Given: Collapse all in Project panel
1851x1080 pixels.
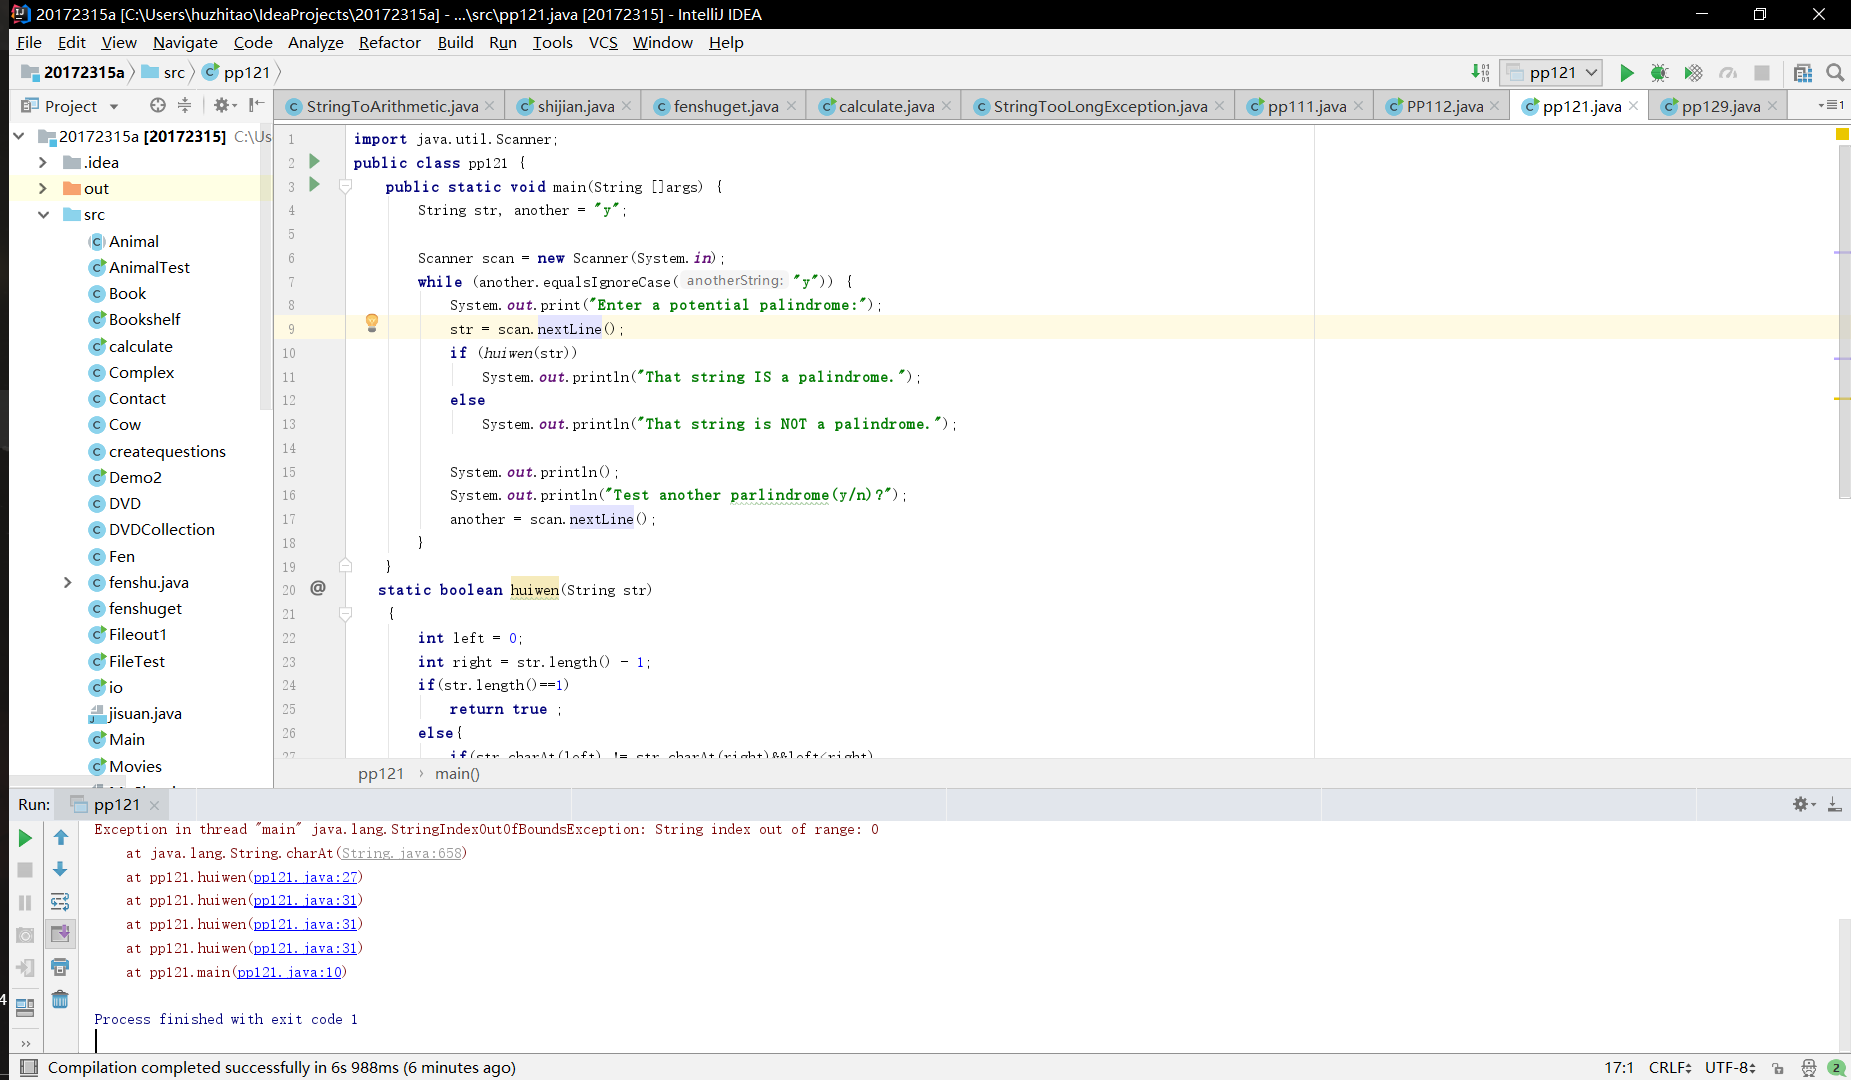Looking at the screenshot, I should [184, 105].
